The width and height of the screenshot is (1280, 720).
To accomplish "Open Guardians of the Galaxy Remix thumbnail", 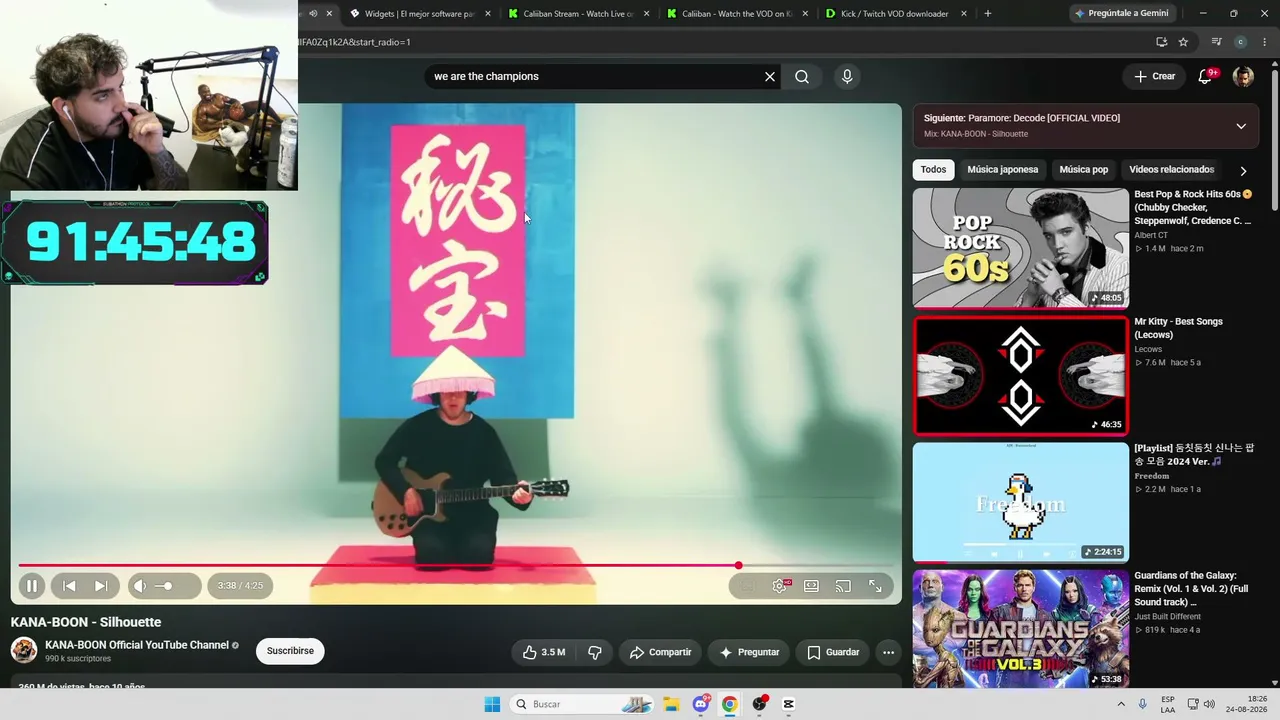I will tap(1020, 629).
